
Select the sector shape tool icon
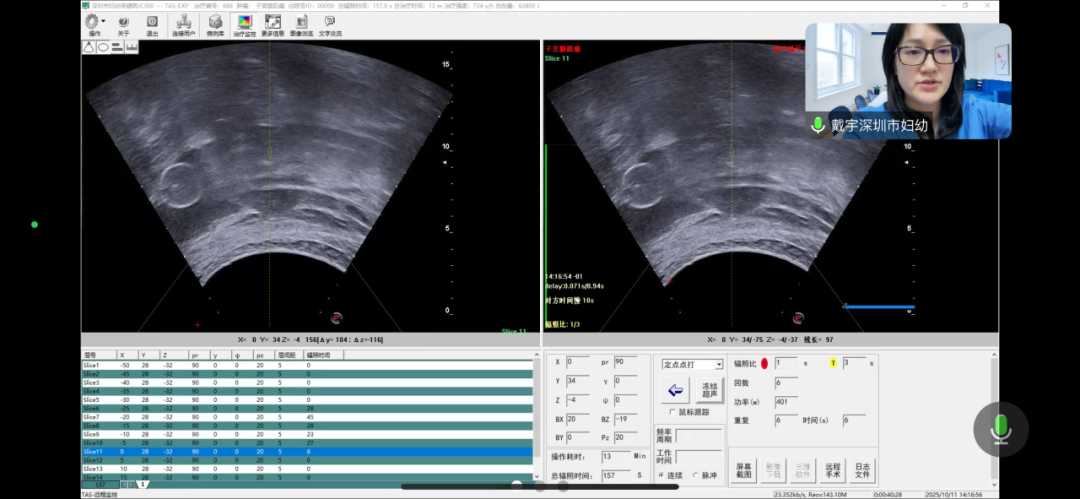point(89,47)
